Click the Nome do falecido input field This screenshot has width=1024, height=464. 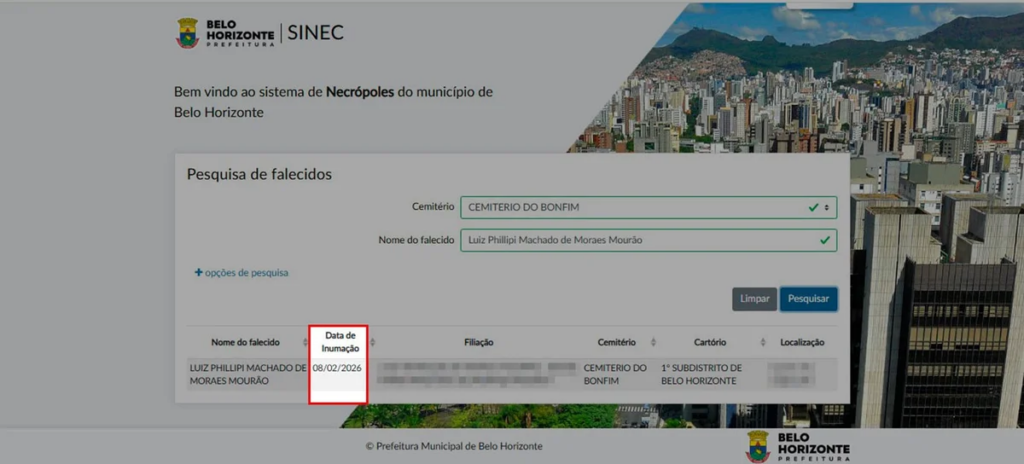tap(640, 240)
